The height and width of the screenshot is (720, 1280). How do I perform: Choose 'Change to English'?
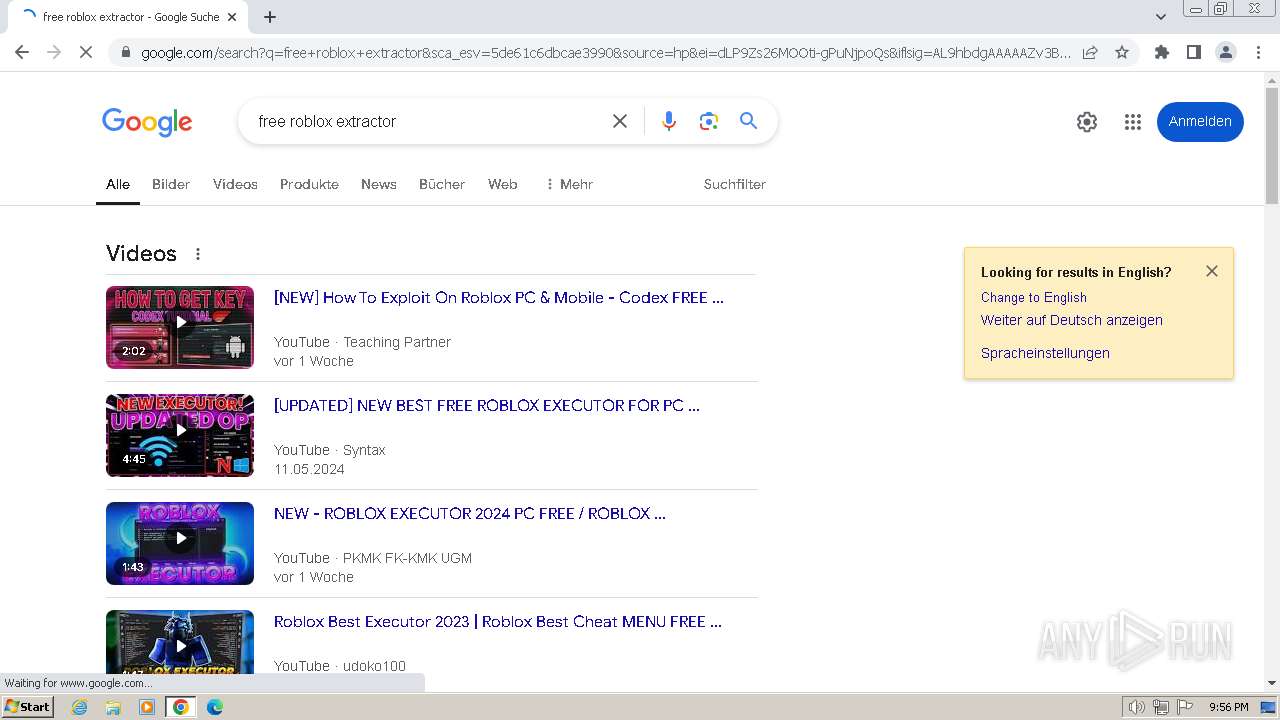[x=1034, y=297]
